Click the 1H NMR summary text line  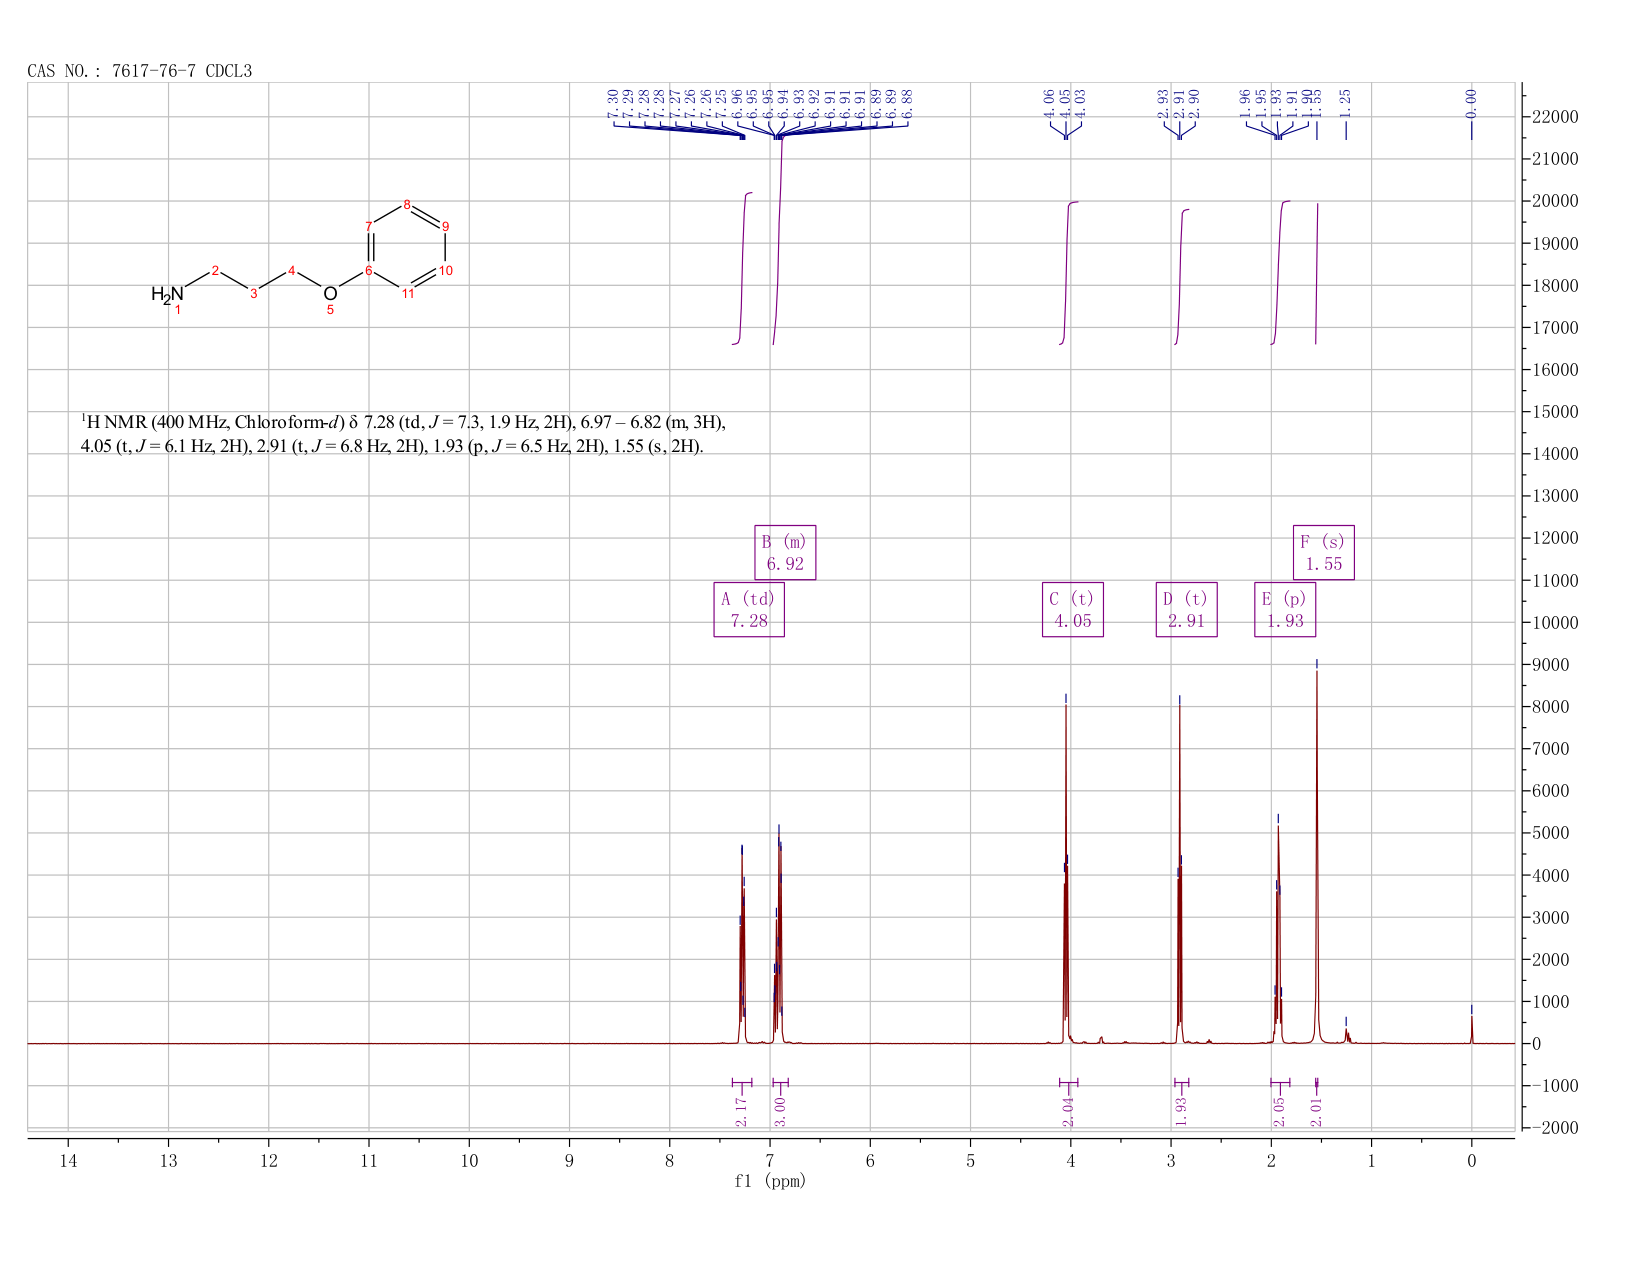pos(410,434)
